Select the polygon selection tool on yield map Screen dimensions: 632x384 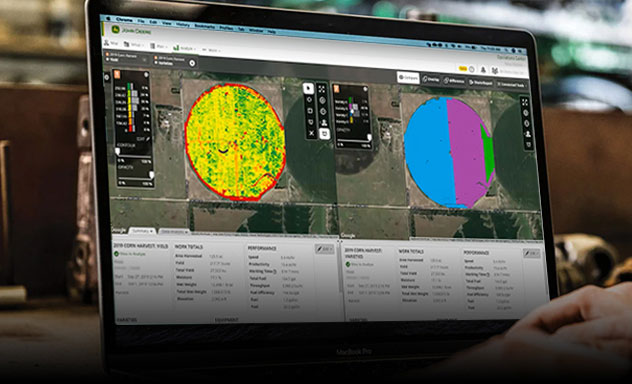tap(310, 122)
